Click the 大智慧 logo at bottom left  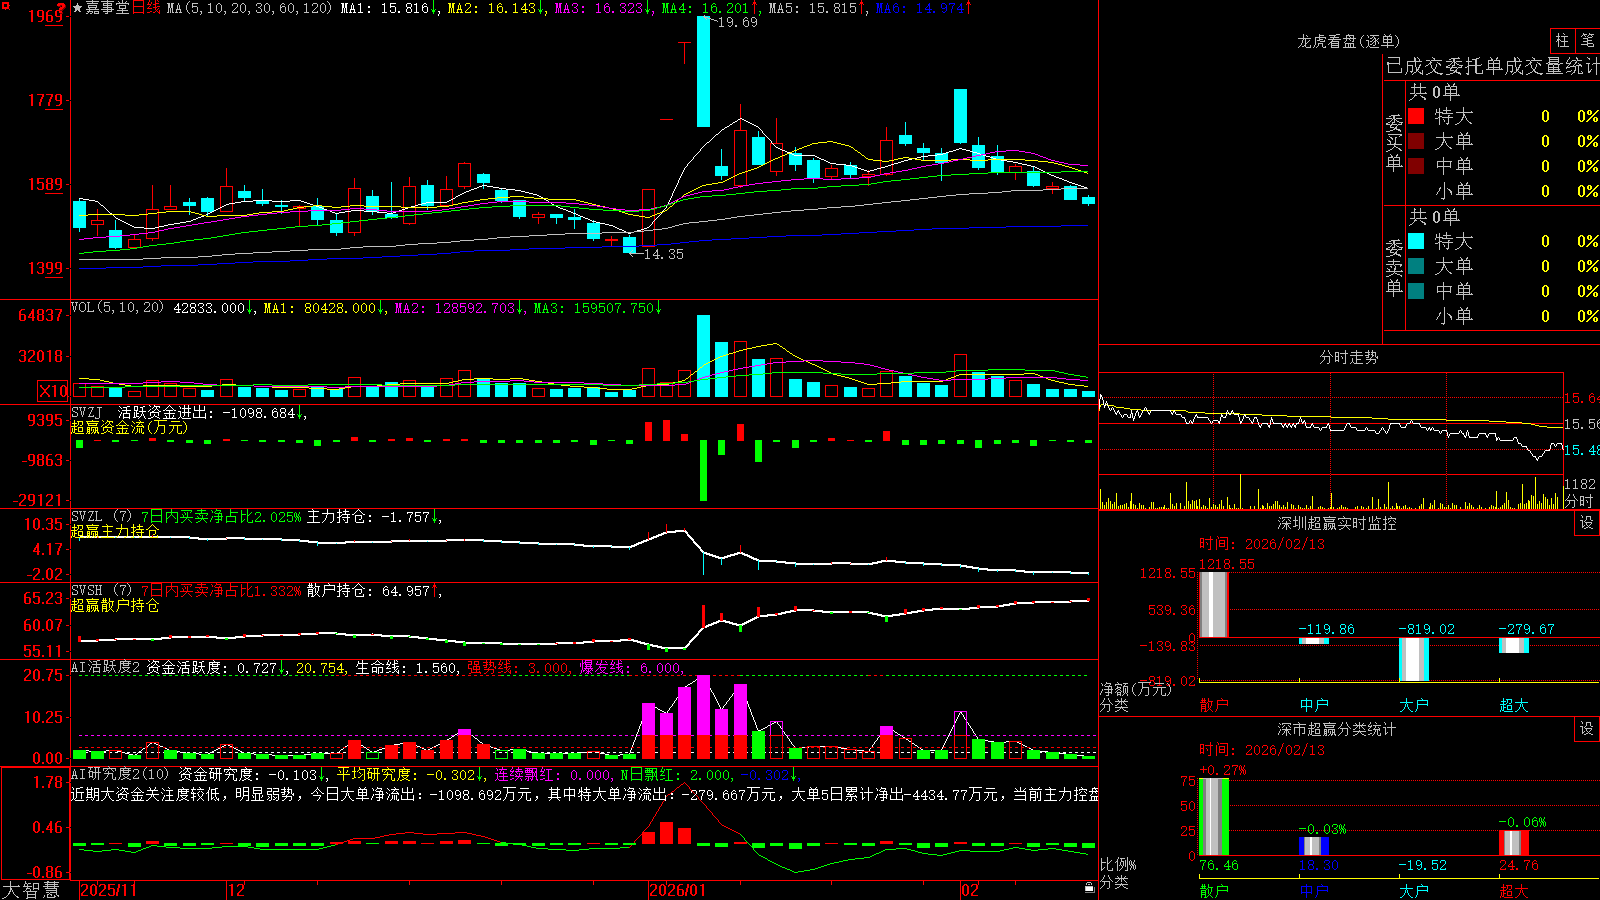31,890
